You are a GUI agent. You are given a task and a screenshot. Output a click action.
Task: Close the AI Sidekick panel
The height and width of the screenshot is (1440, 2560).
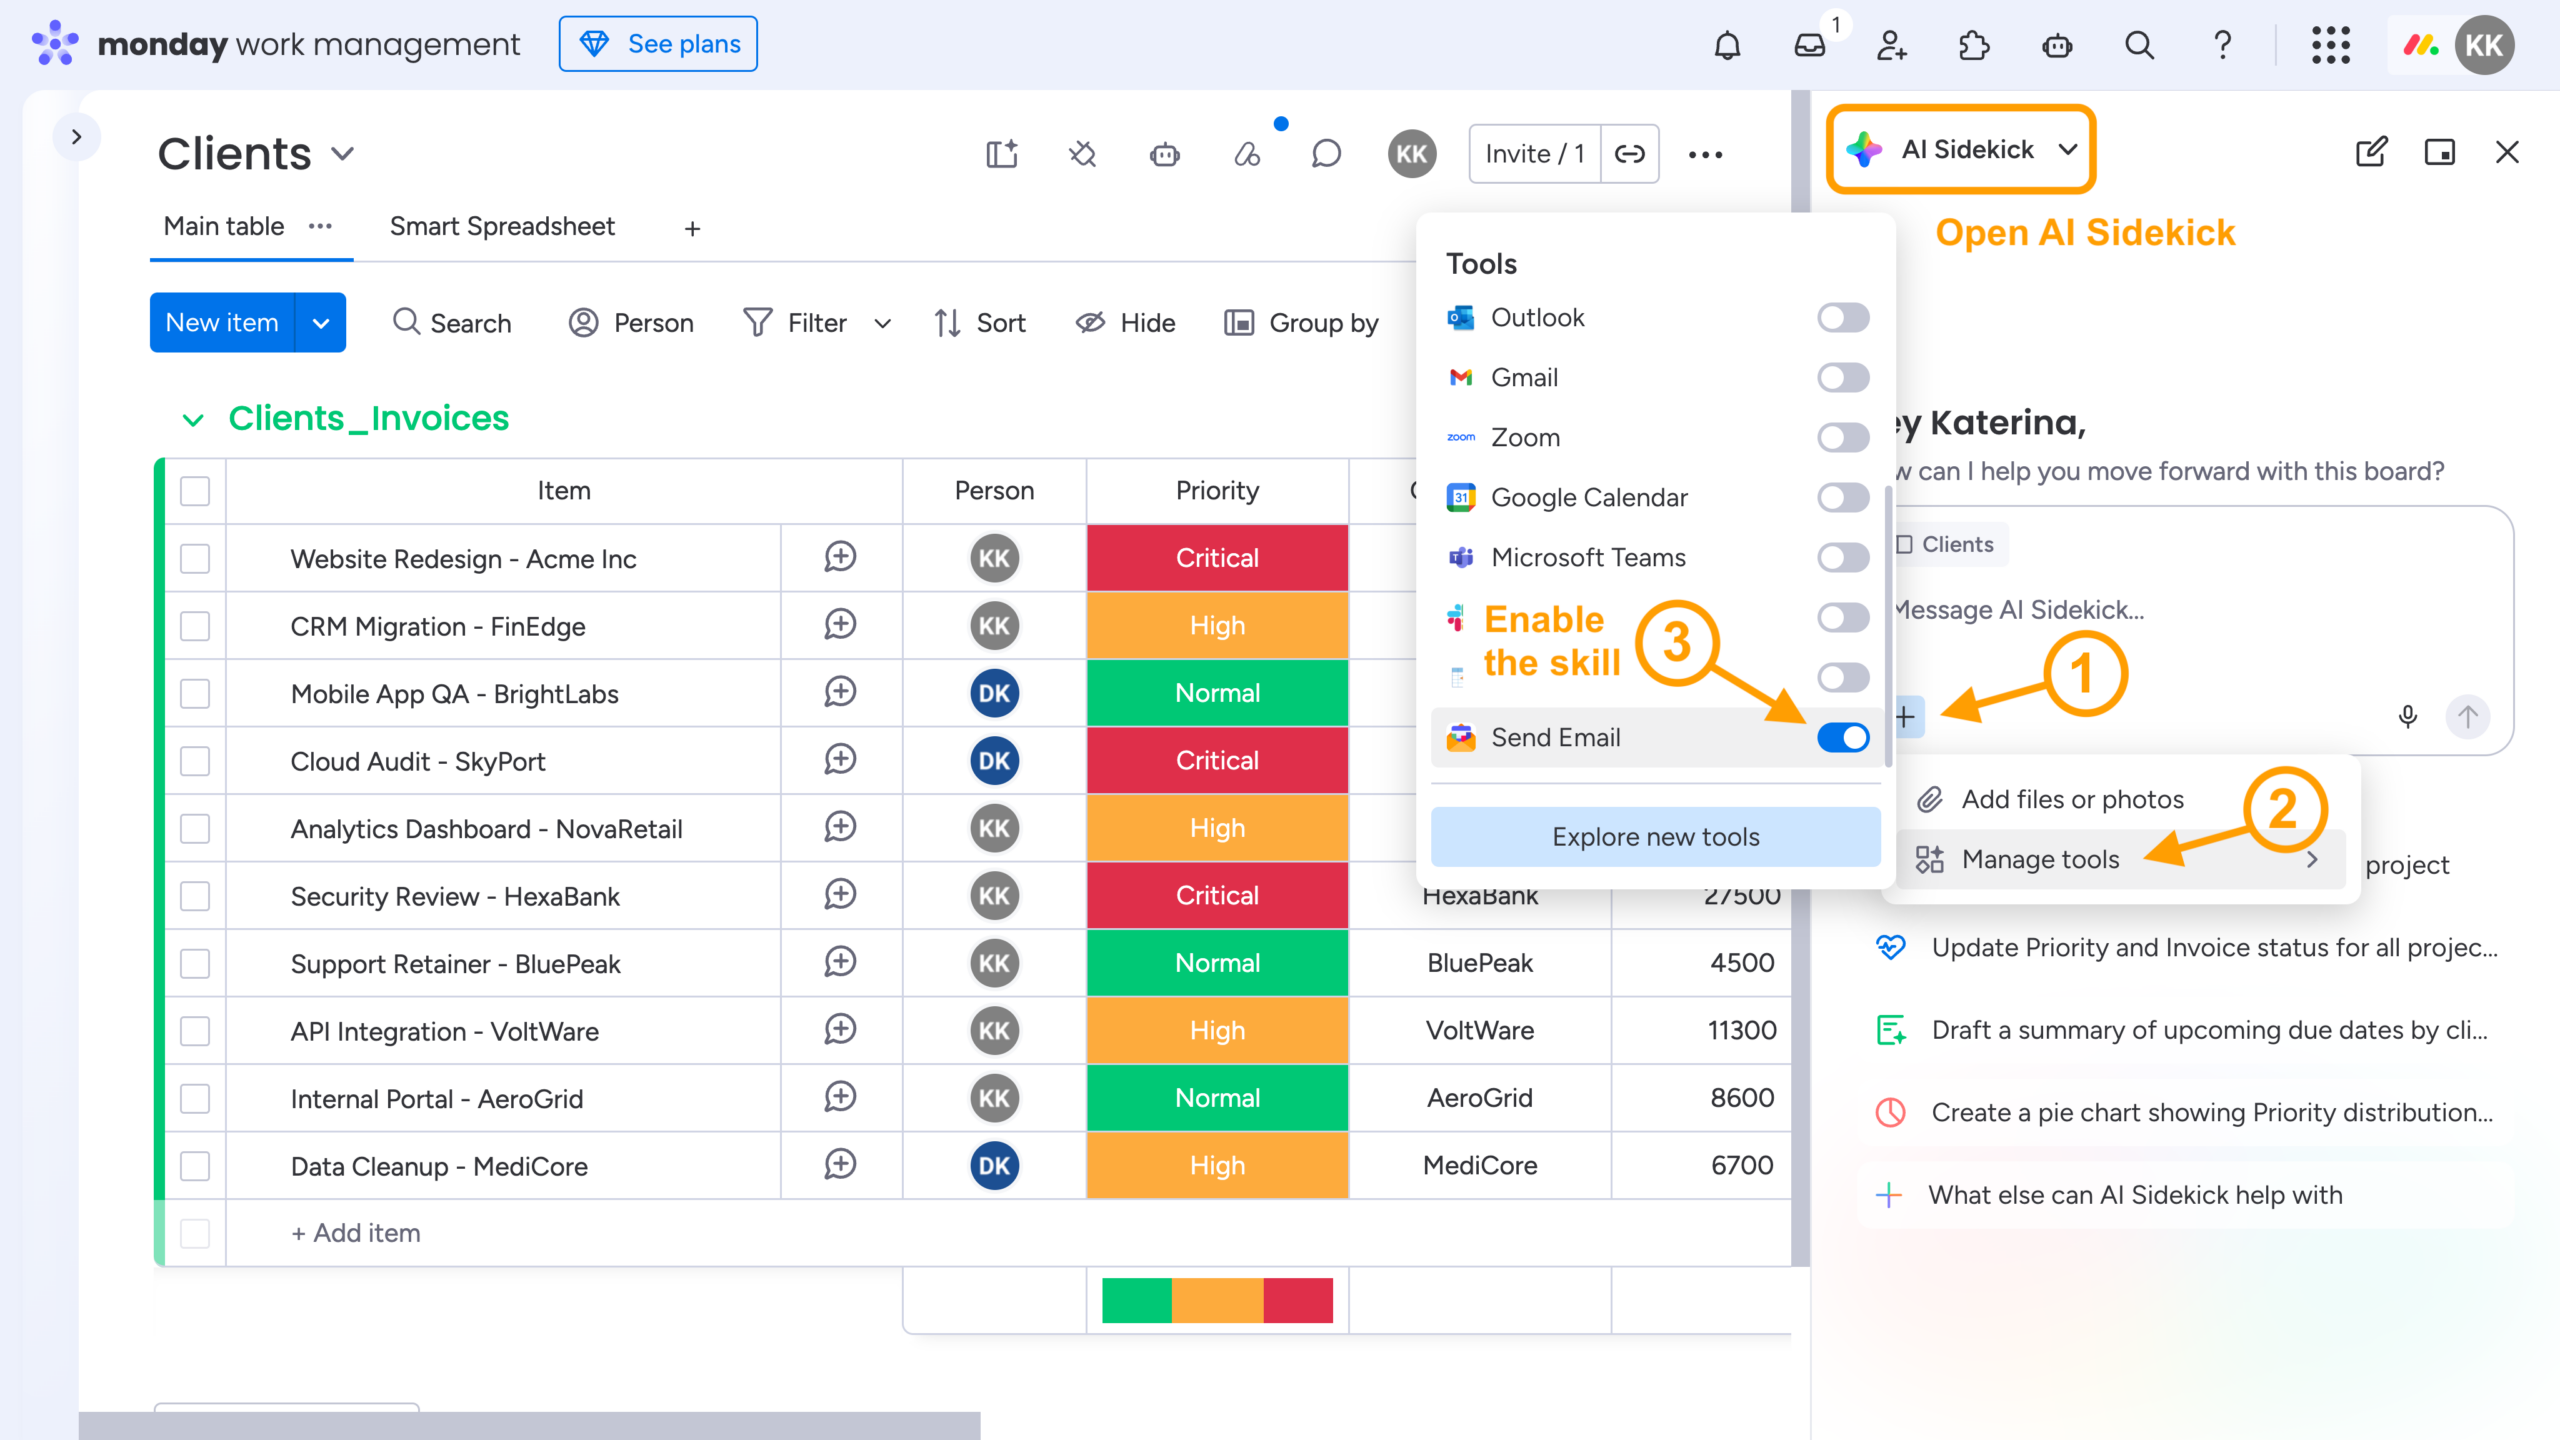click(2507, 152)
